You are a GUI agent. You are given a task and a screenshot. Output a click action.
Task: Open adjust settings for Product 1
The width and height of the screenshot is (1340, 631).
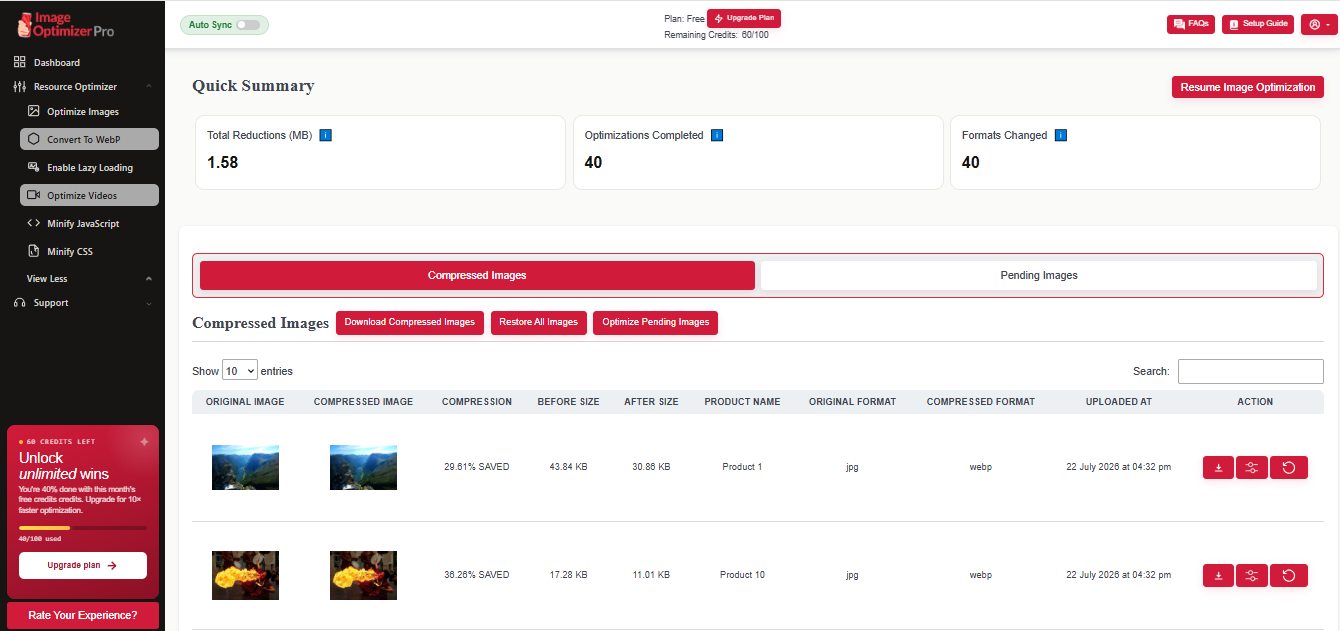(1252, 467)
